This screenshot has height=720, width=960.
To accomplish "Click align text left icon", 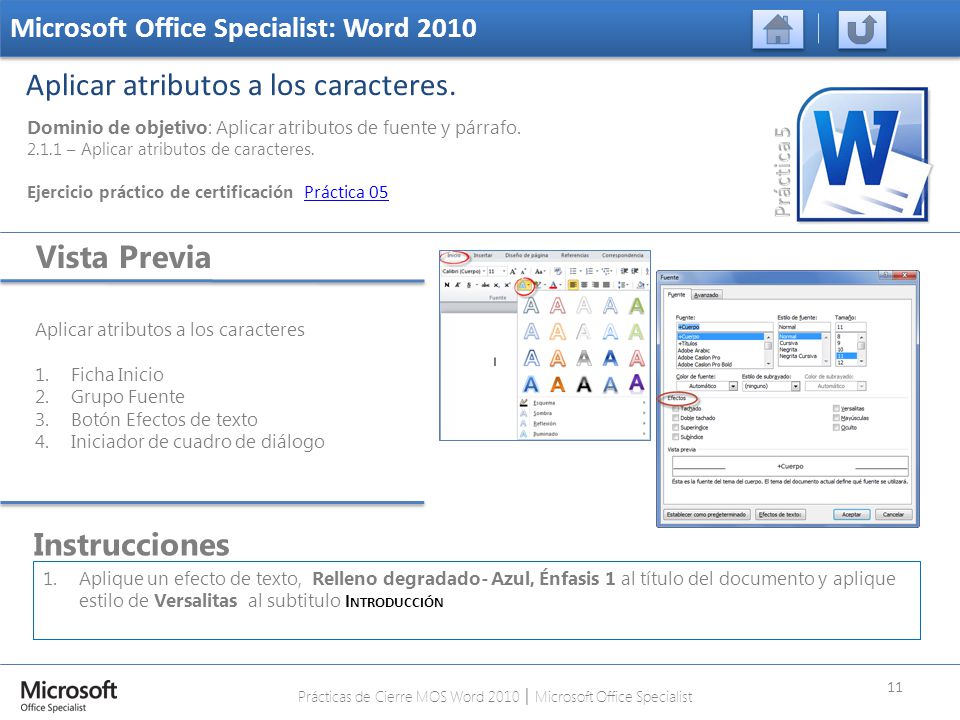I will (573, 285).
